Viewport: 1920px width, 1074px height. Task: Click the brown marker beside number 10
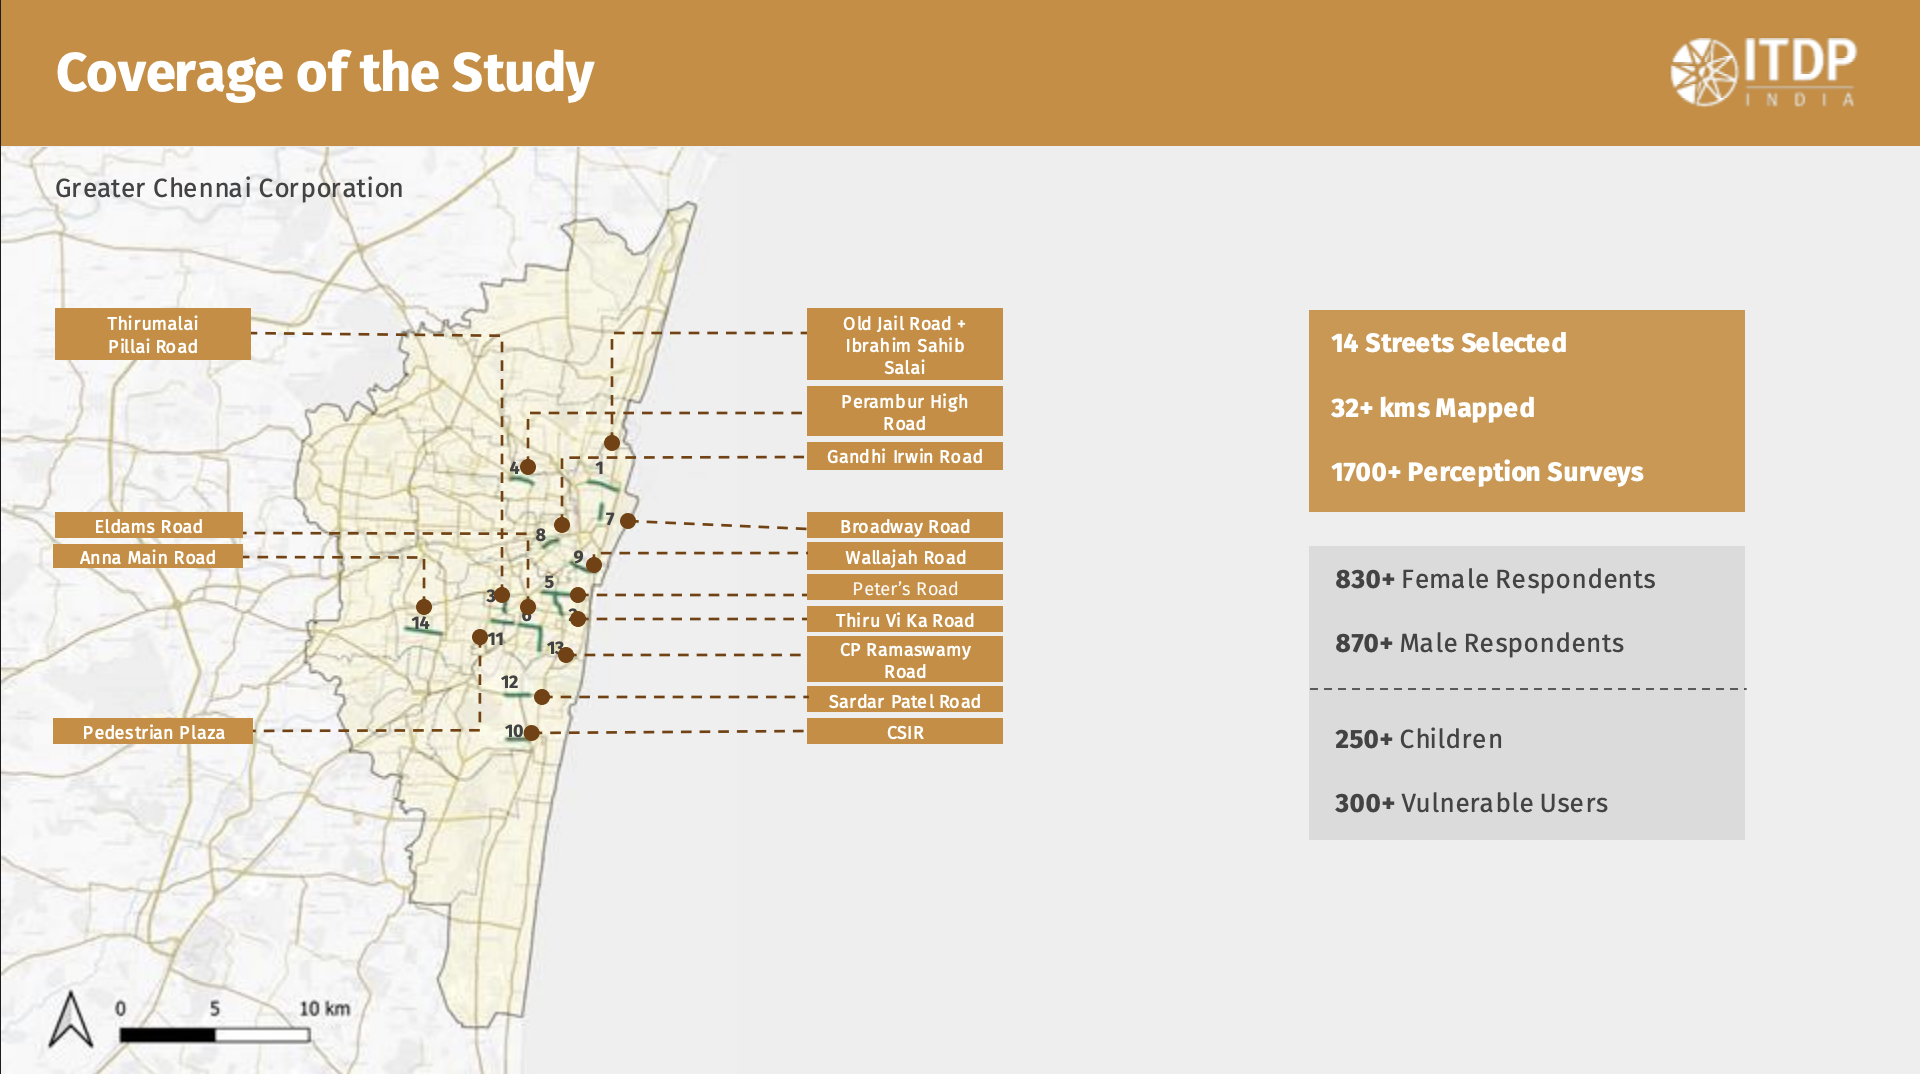(x=532, y=733)
